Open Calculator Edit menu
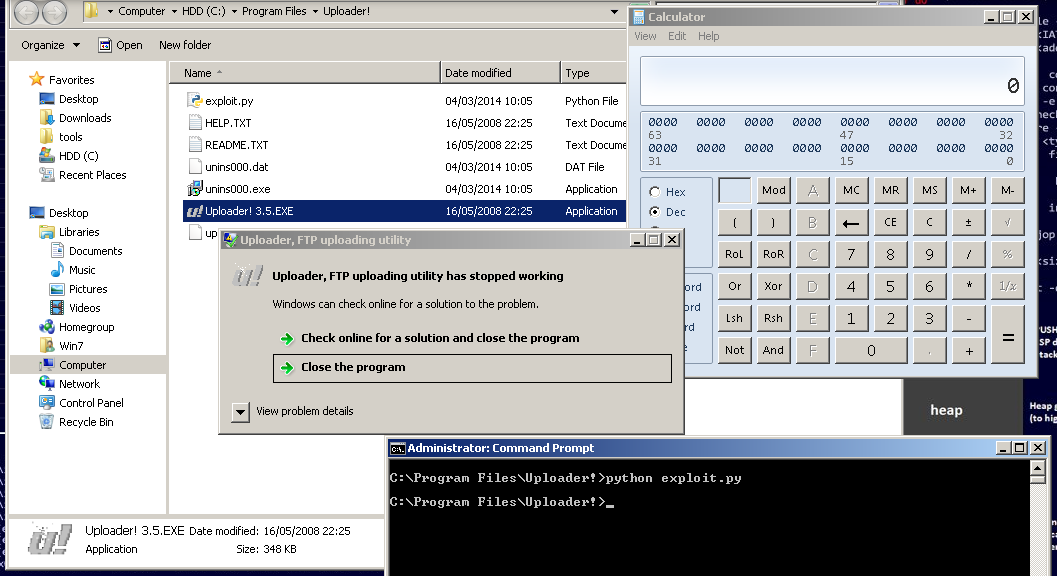Image resolution: width=1057 pixels, height=576 pixels. click(677, 36)
